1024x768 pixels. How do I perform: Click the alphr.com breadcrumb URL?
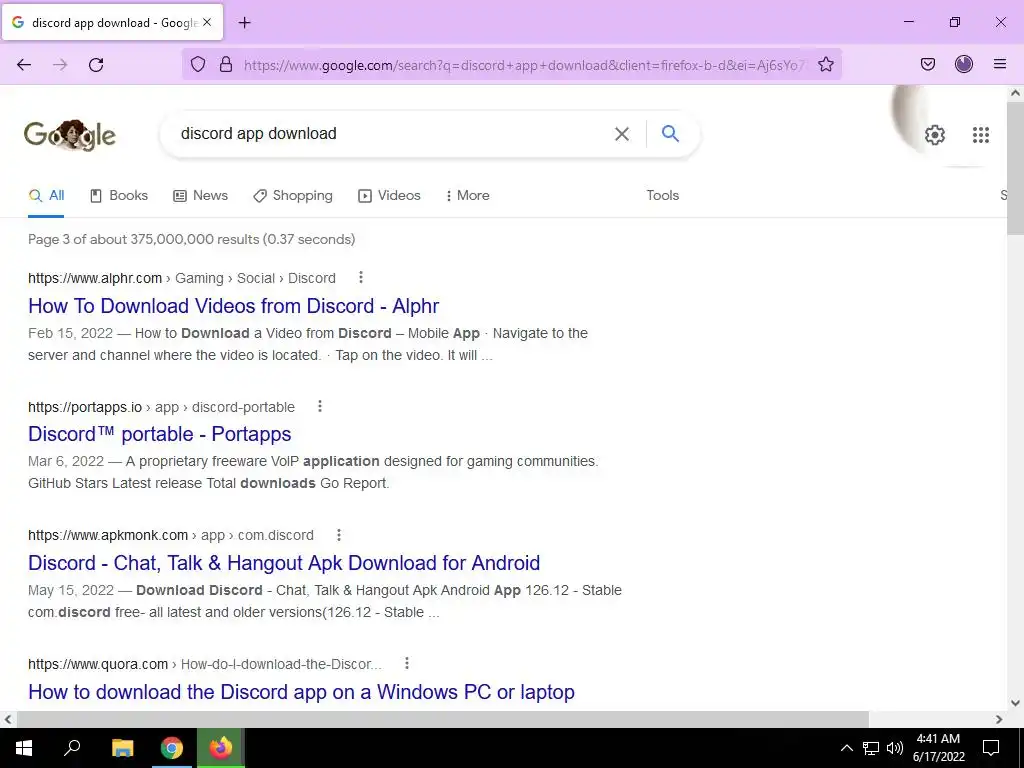coord(182,278)
